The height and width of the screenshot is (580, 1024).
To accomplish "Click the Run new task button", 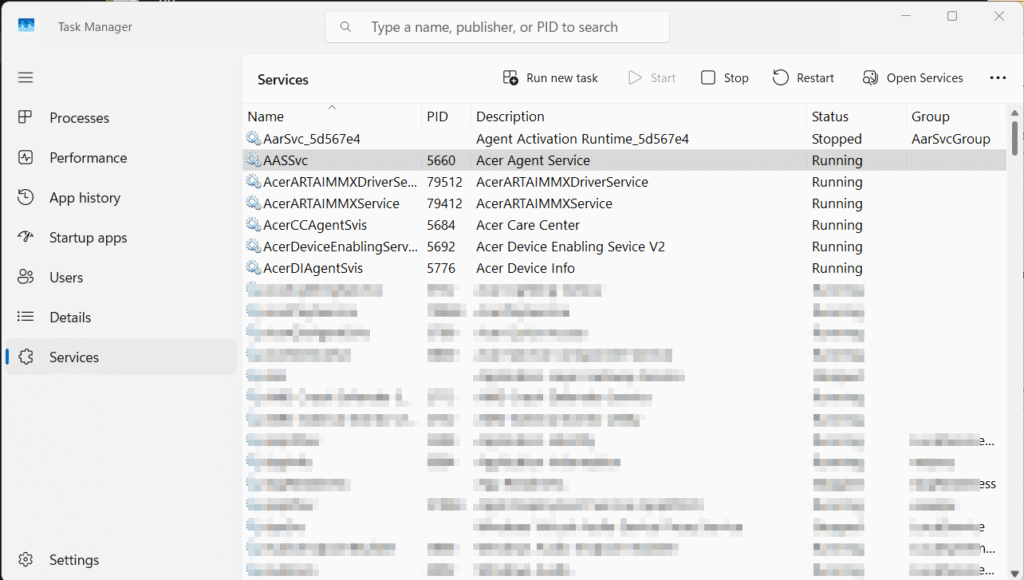I will click(551, 78).
